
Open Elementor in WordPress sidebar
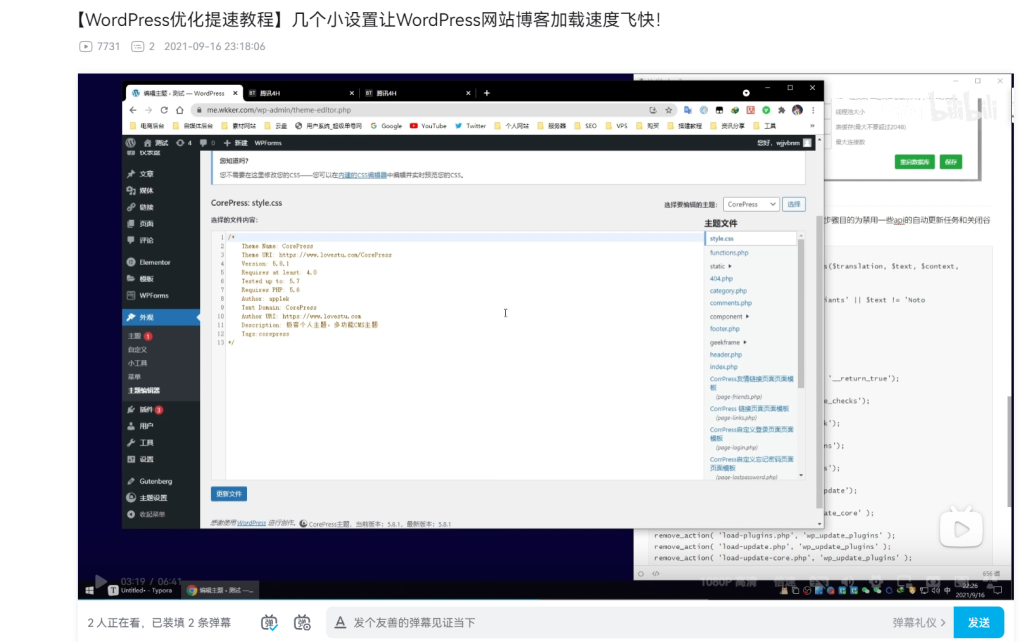(x=154, y=262)
